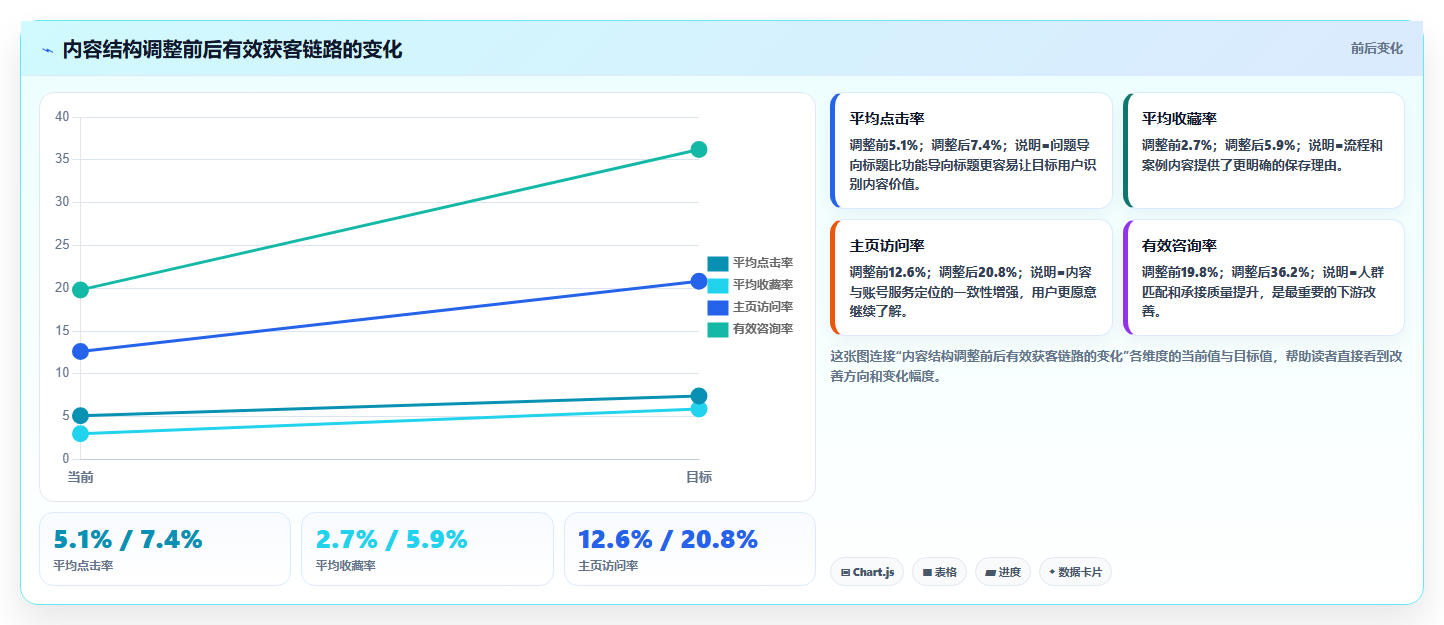1444x625 pixels.
Task: Click the 表格 chip icon
Action: point(927,573)
